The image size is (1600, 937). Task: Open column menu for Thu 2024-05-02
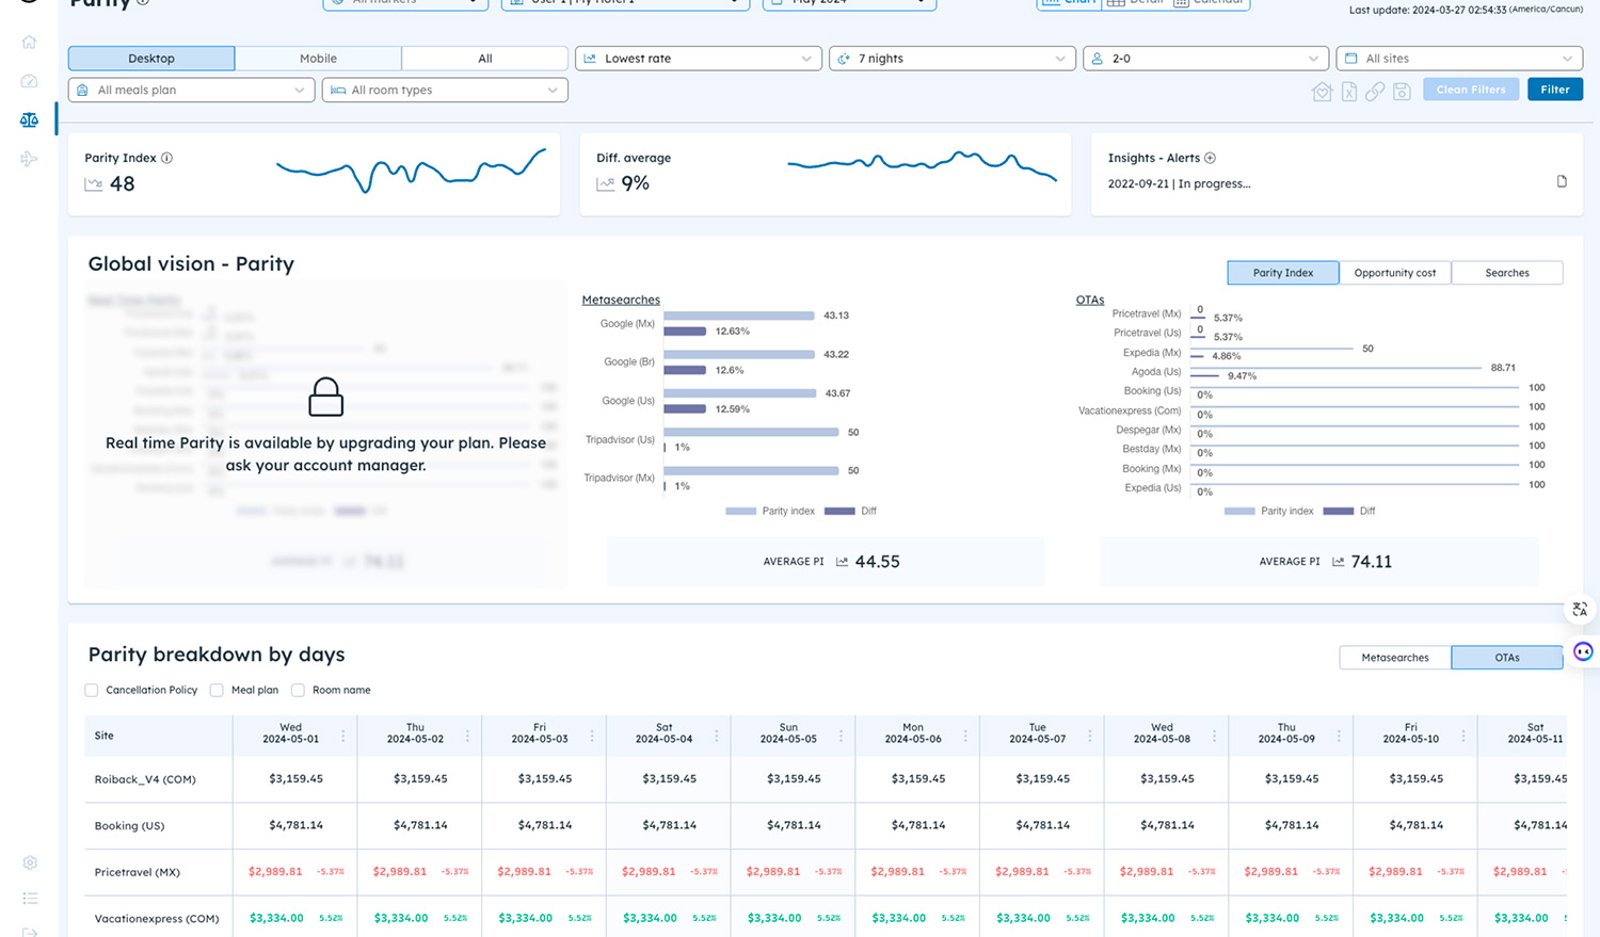point(467,735)
